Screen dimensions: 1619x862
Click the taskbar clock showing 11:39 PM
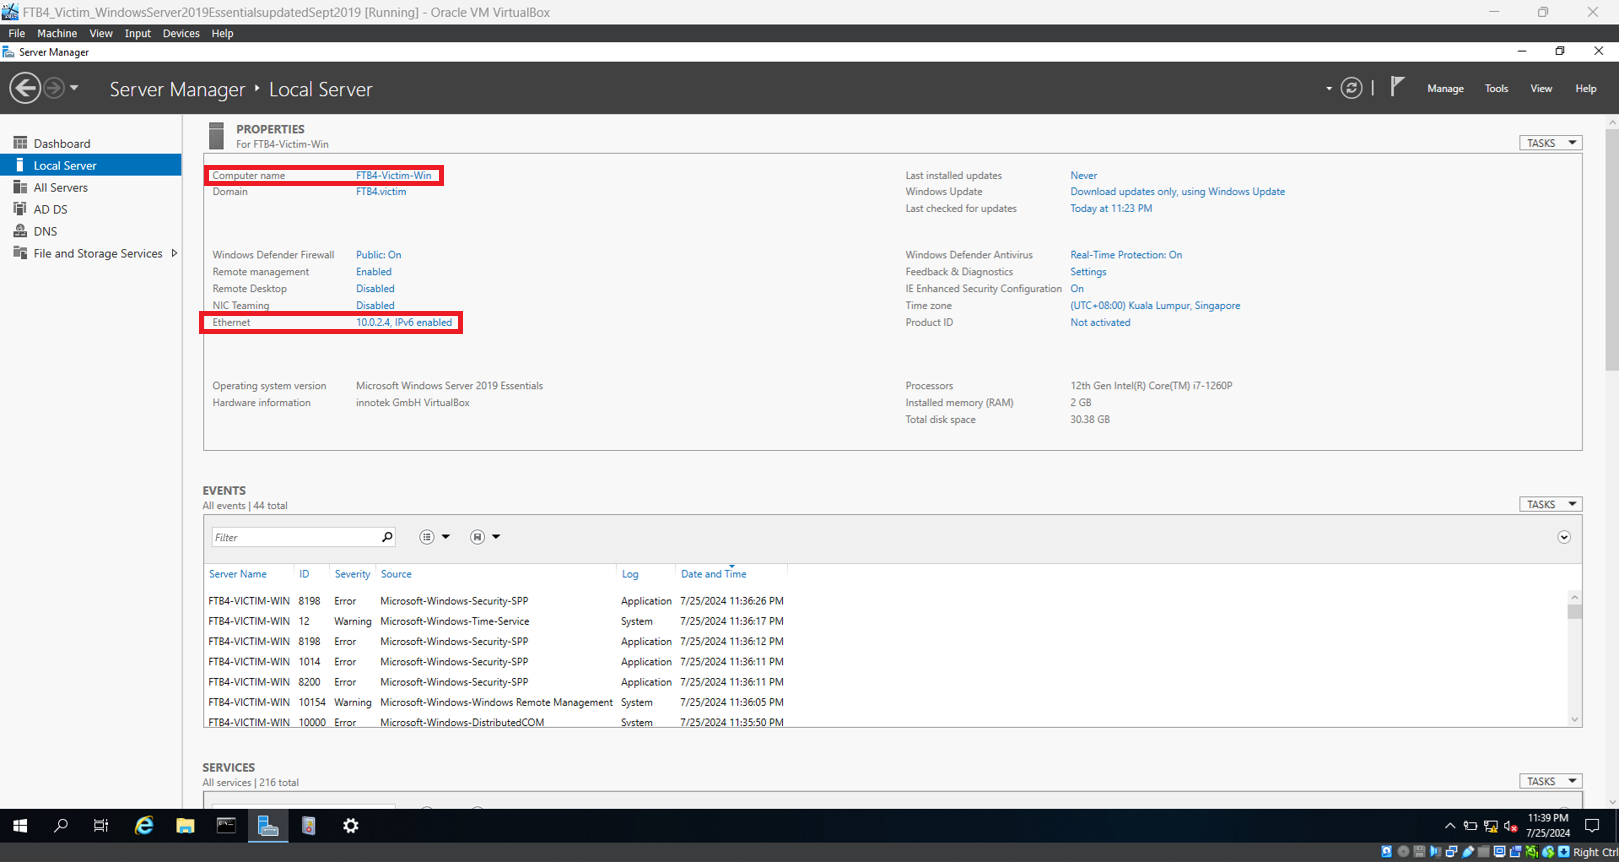(1548, 825)
